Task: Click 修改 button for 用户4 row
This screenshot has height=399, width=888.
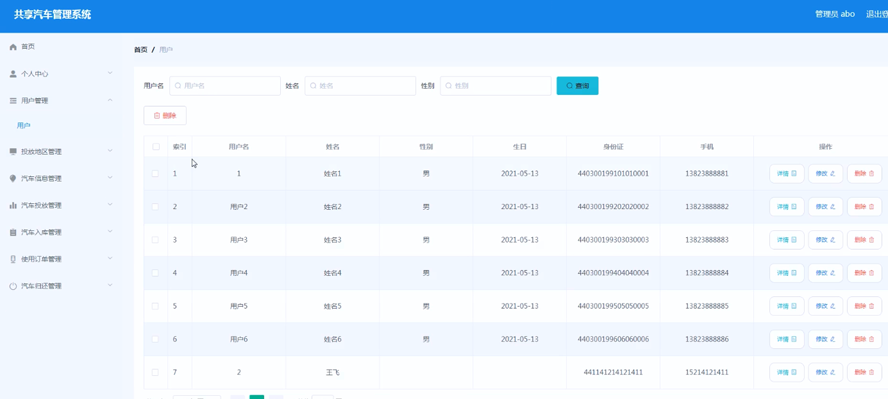Action: (x=826, y=273)
